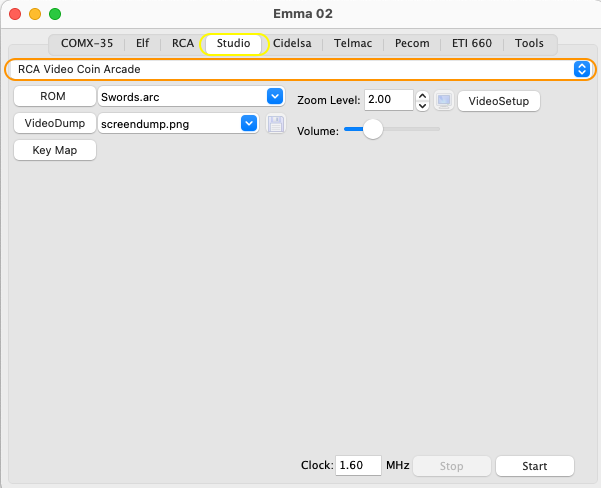Click the Clock 1.60 MHz field
The height and width of the screenshot is (488, 601).
(x=358, y=465)
